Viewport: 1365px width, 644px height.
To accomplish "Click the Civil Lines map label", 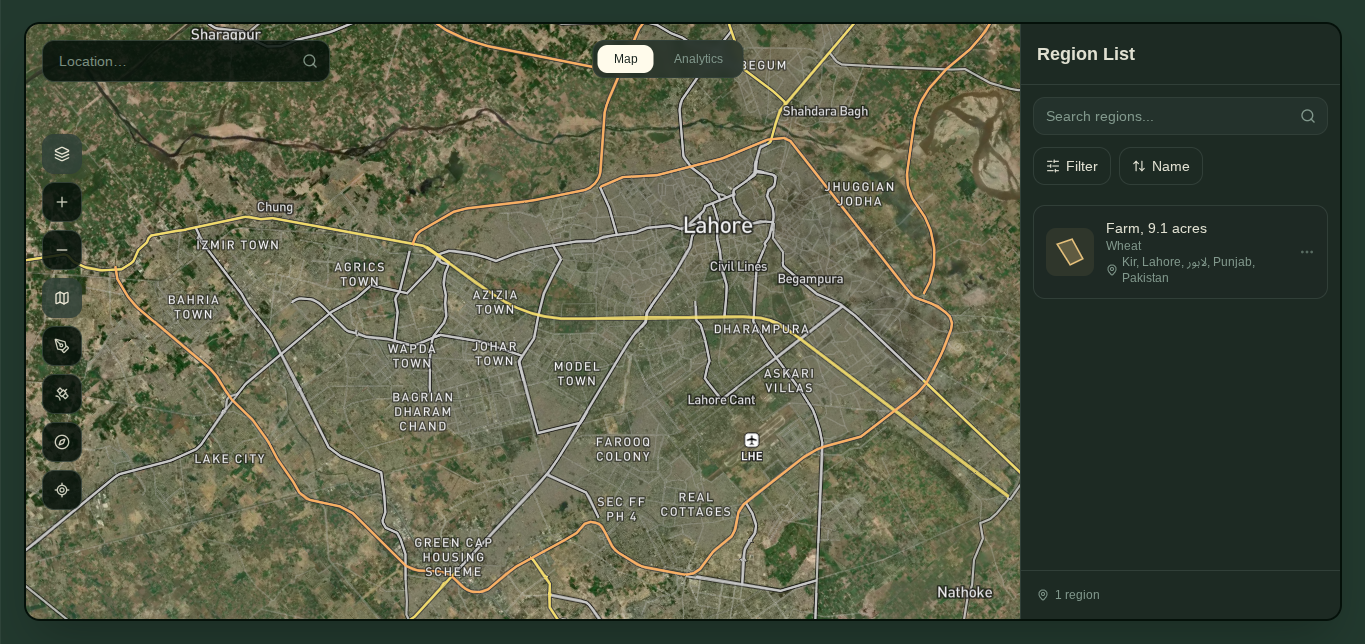I will pyautogui.click(x=738, y=267).
